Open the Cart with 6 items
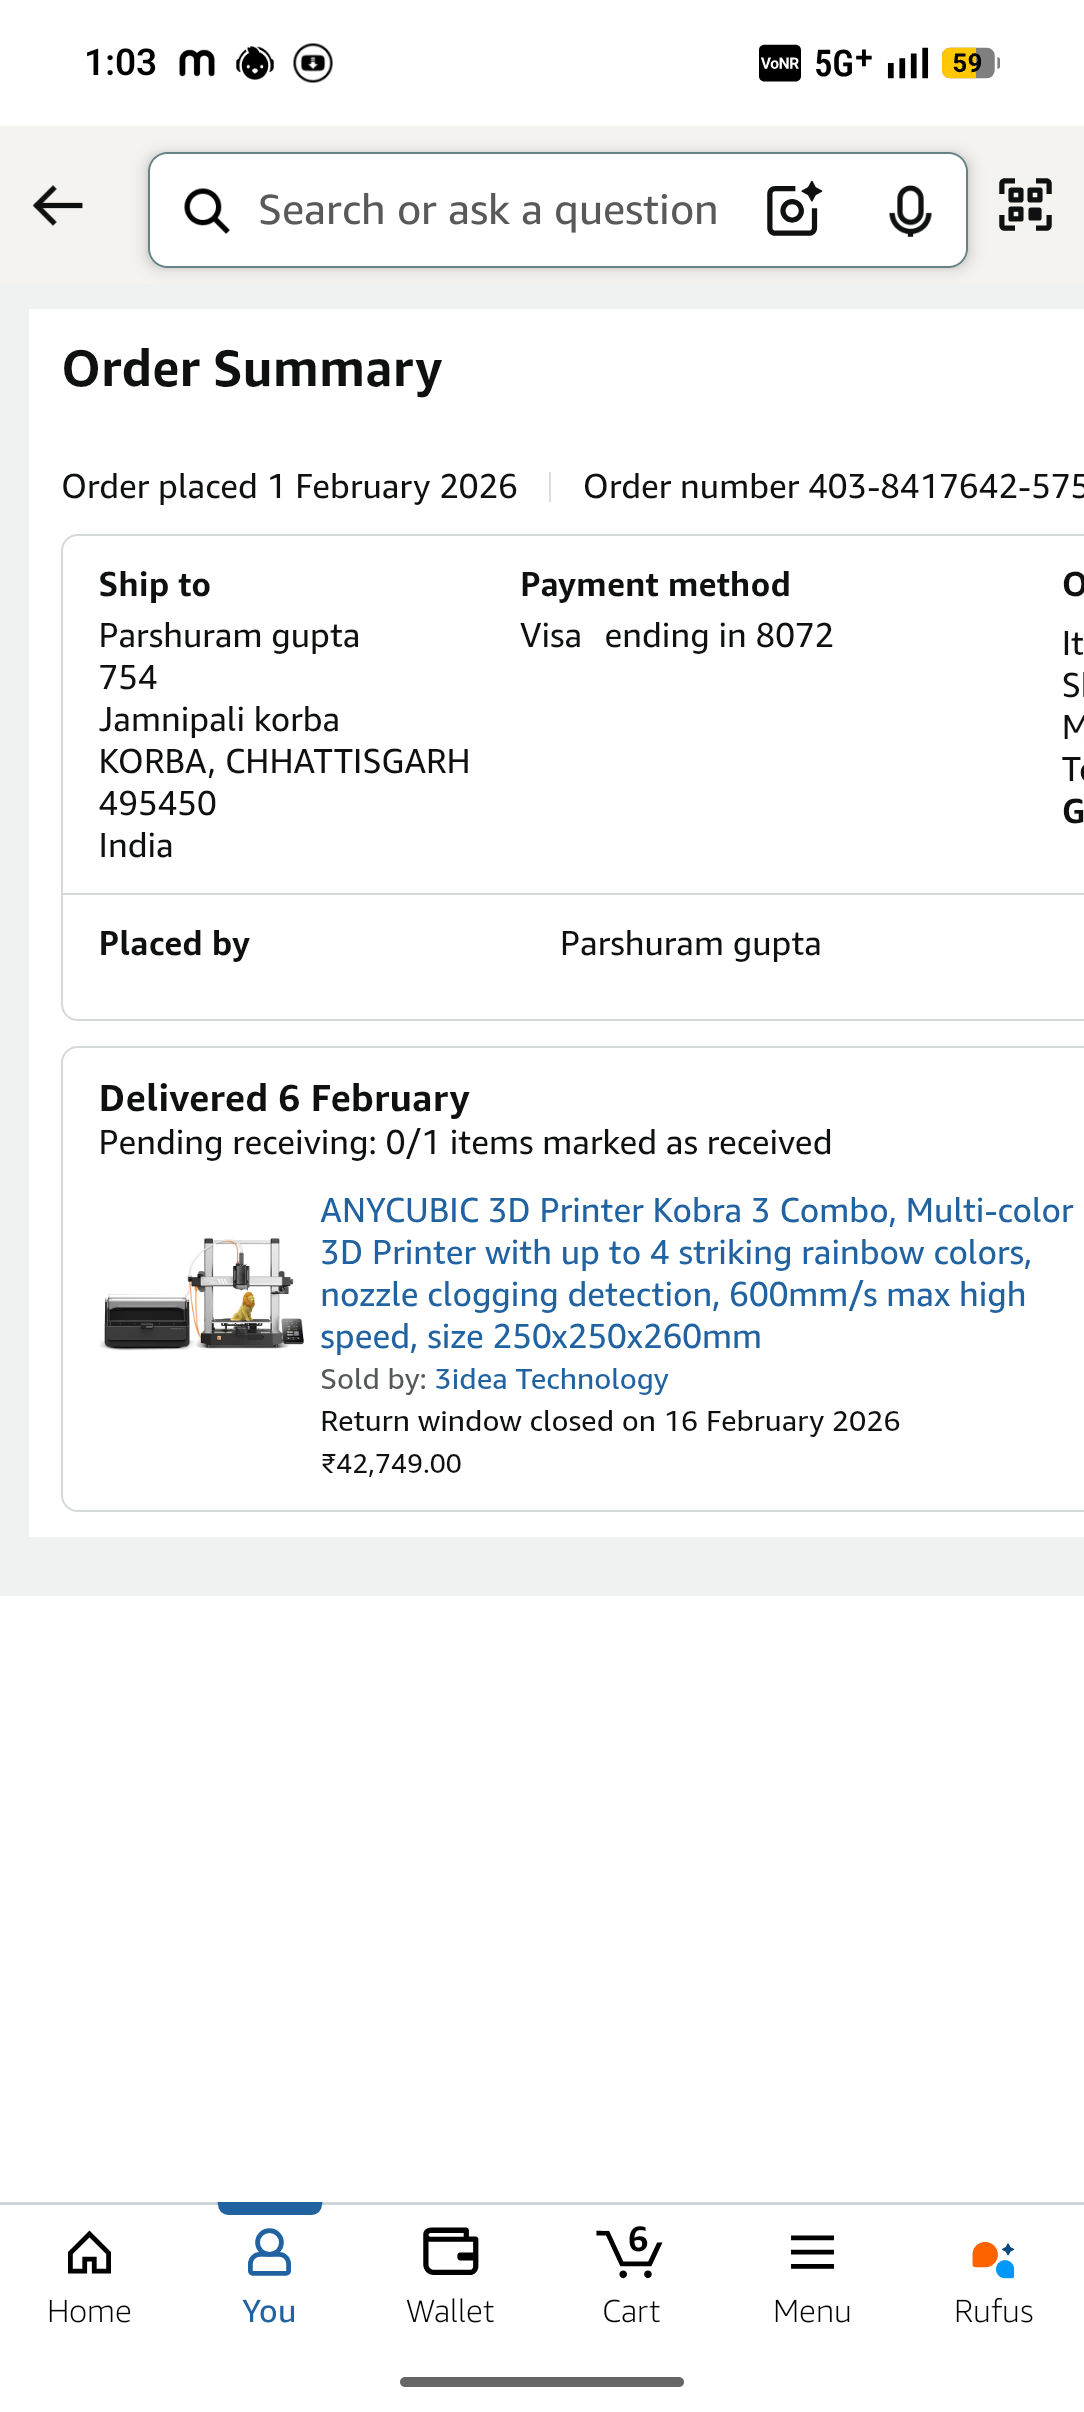1084x2412 pixels. point(631,2276)
